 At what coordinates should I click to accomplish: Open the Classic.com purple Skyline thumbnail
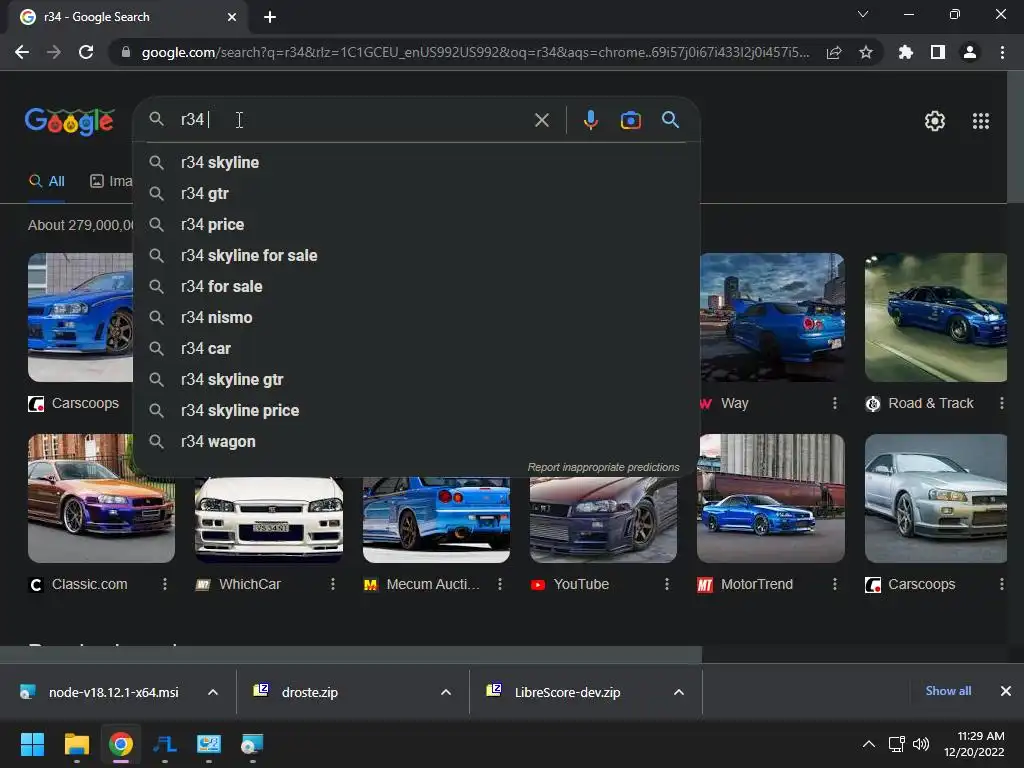(101, 498)
